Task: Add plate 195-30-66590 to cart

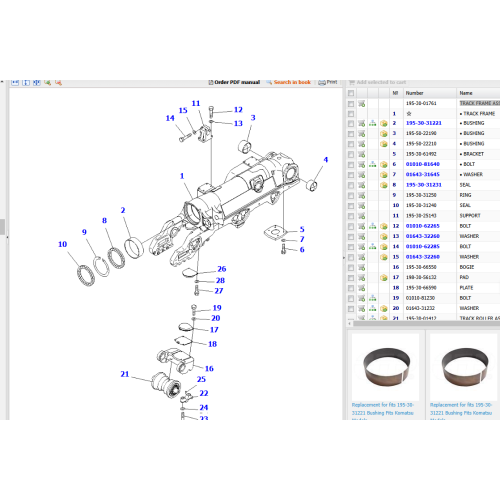Action: (x=362, y=288)
